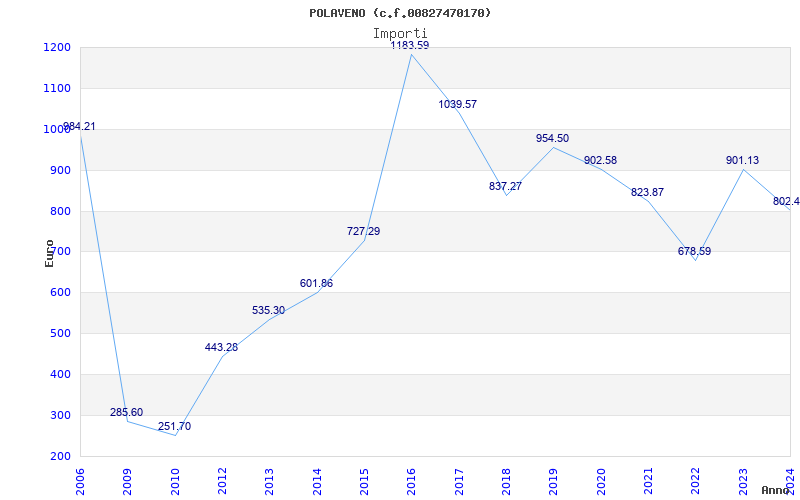800x500 pixels.
Task: Select the 678.59 data label
Action: 694,252
